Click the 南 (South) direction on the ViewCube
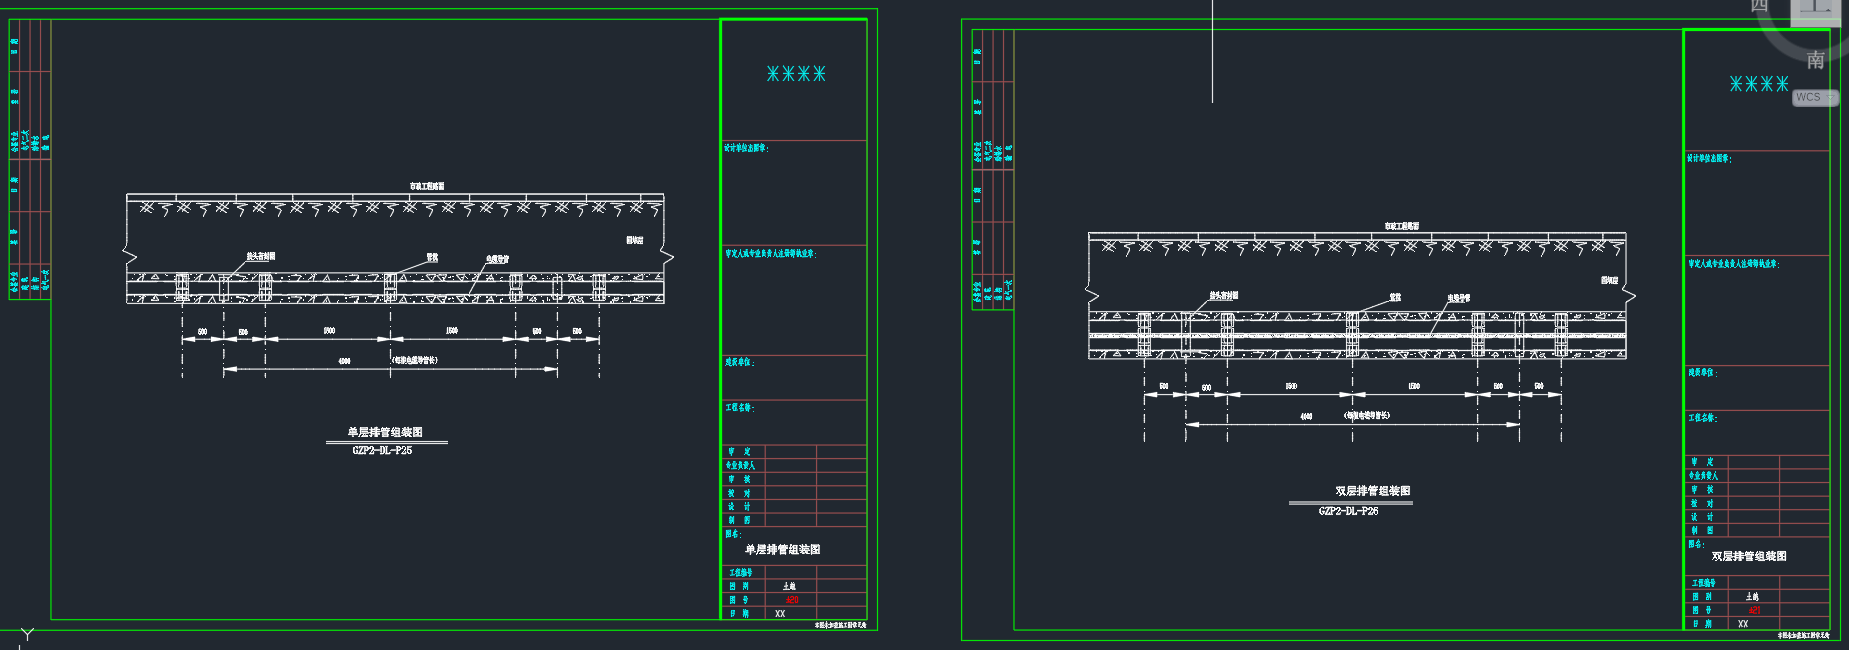The image size is (1849, 650). 1815,60
